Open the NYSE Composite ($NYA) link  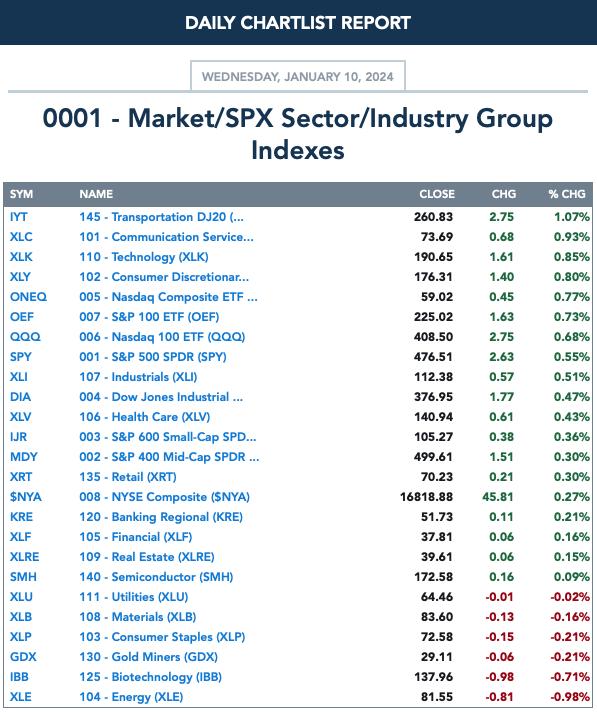[x=165, y=497]
